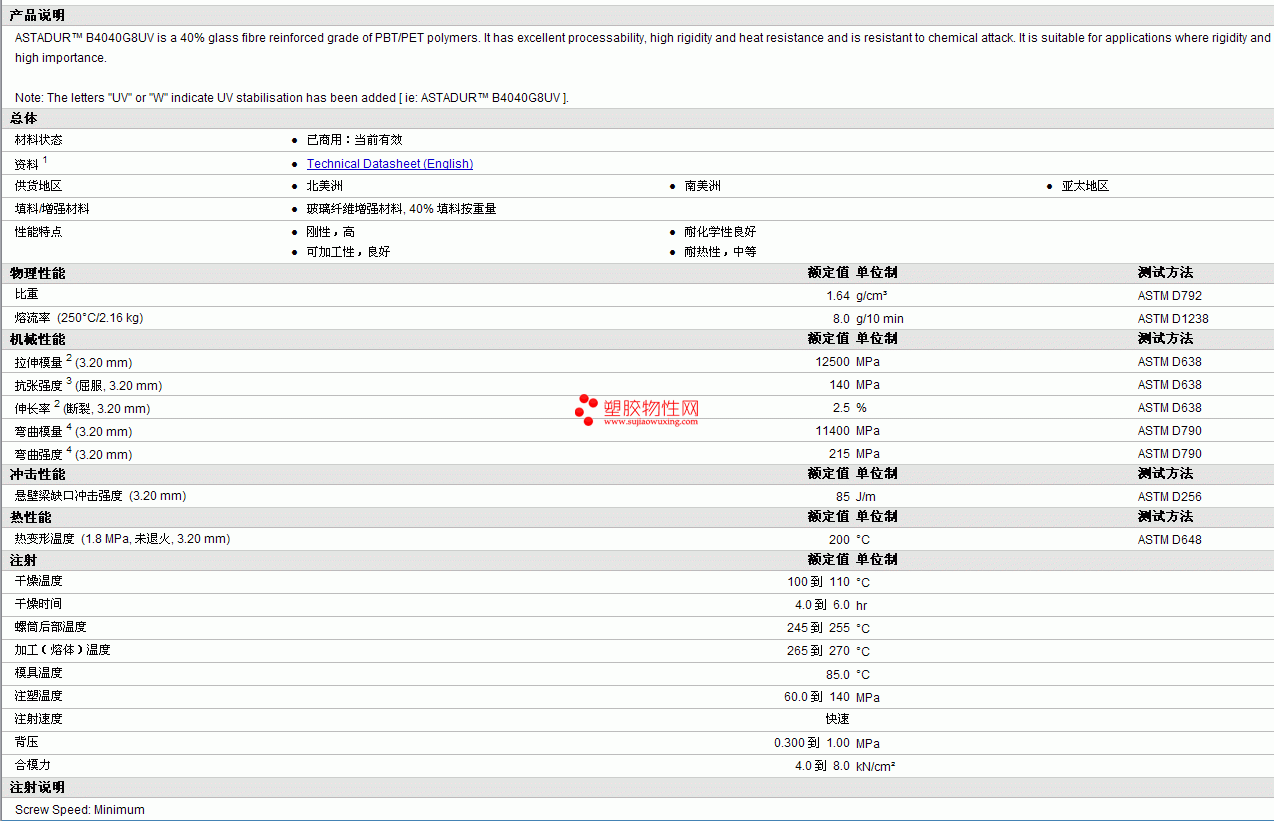Click the mold temperature value "85.0"
This screenshot has width=1274, height=821.
(838, 675)
